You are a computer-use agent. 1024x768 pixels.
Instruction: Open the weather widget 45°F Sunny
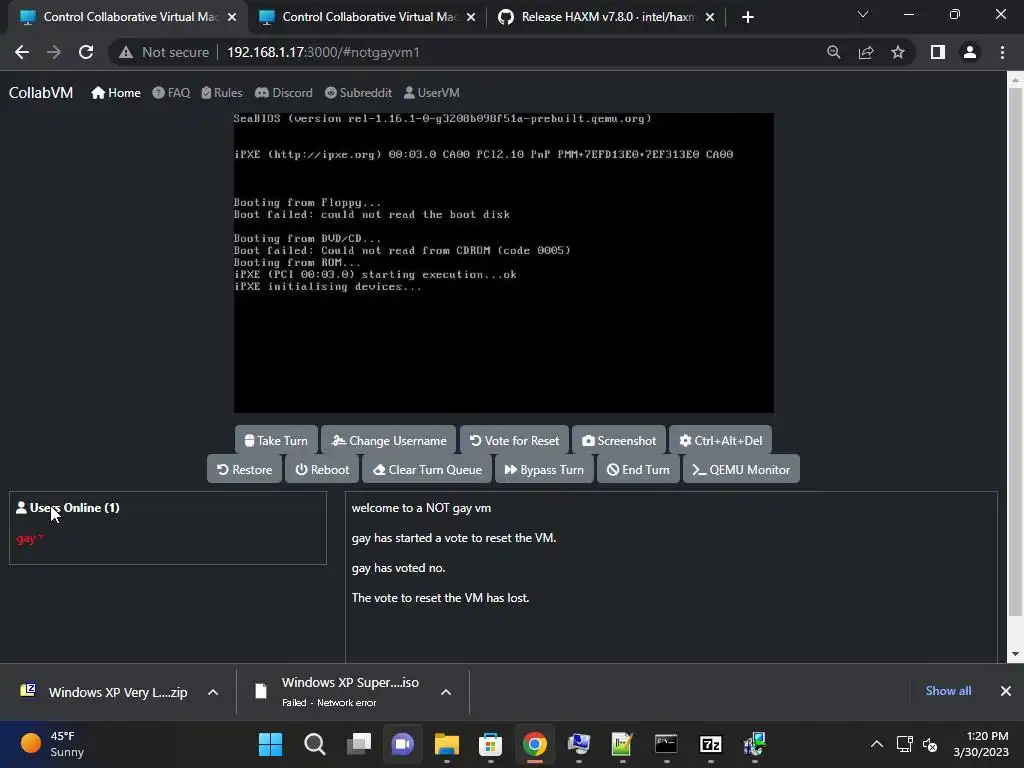pos(52,744)
